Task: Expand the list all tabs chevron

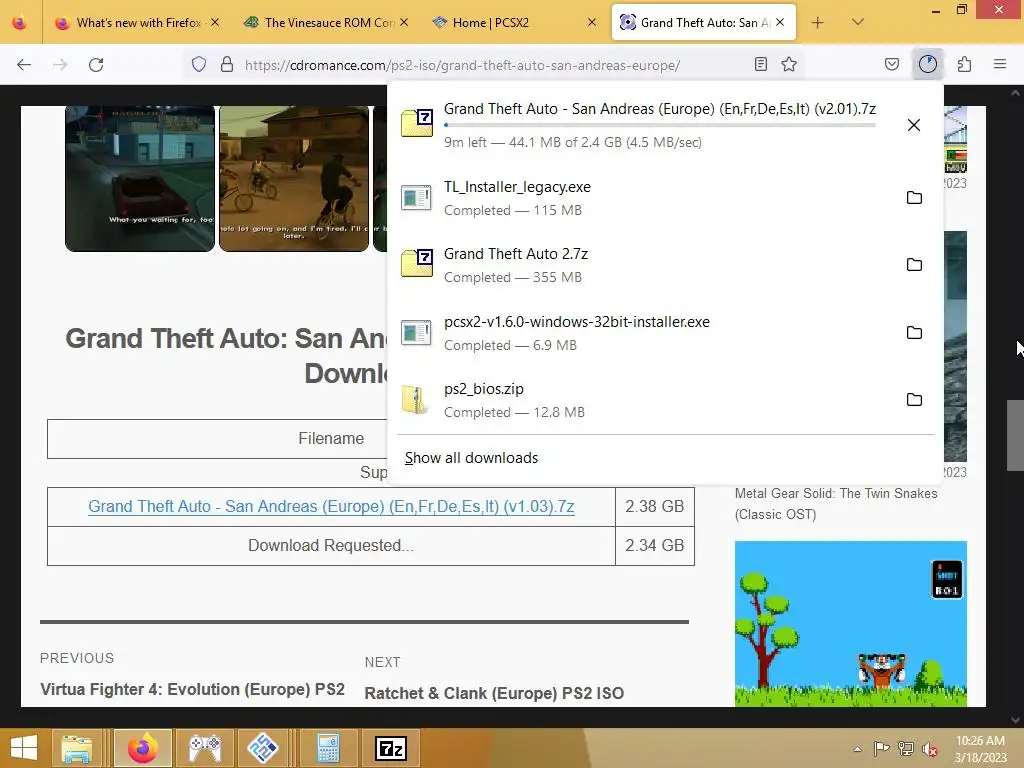Action: click(x=858, y=22)
